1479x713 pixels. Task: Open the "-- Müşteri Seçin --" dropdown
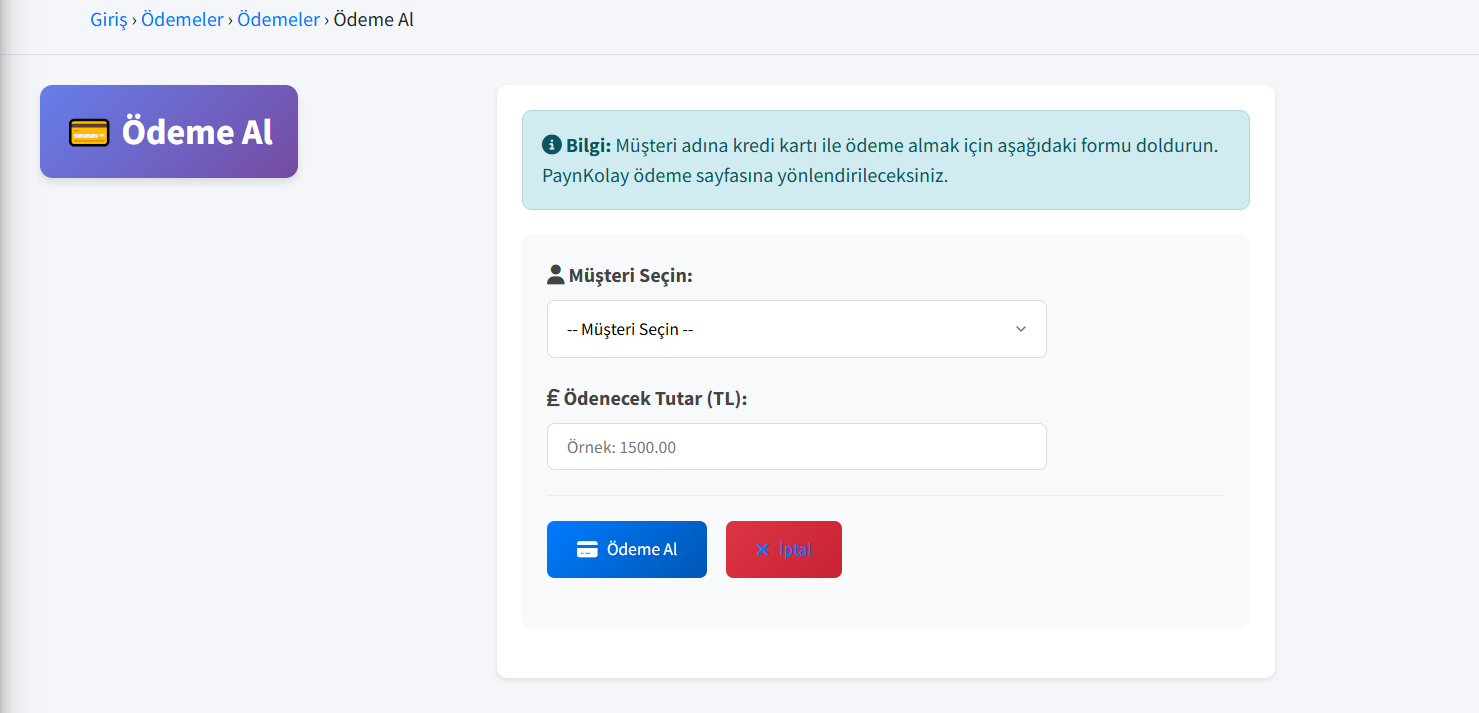click(x=780, y=329)
